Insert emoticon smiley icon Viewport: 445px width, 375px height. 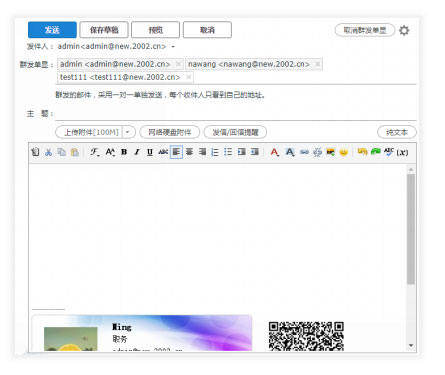pyautogui.click(x=344, y=152)
